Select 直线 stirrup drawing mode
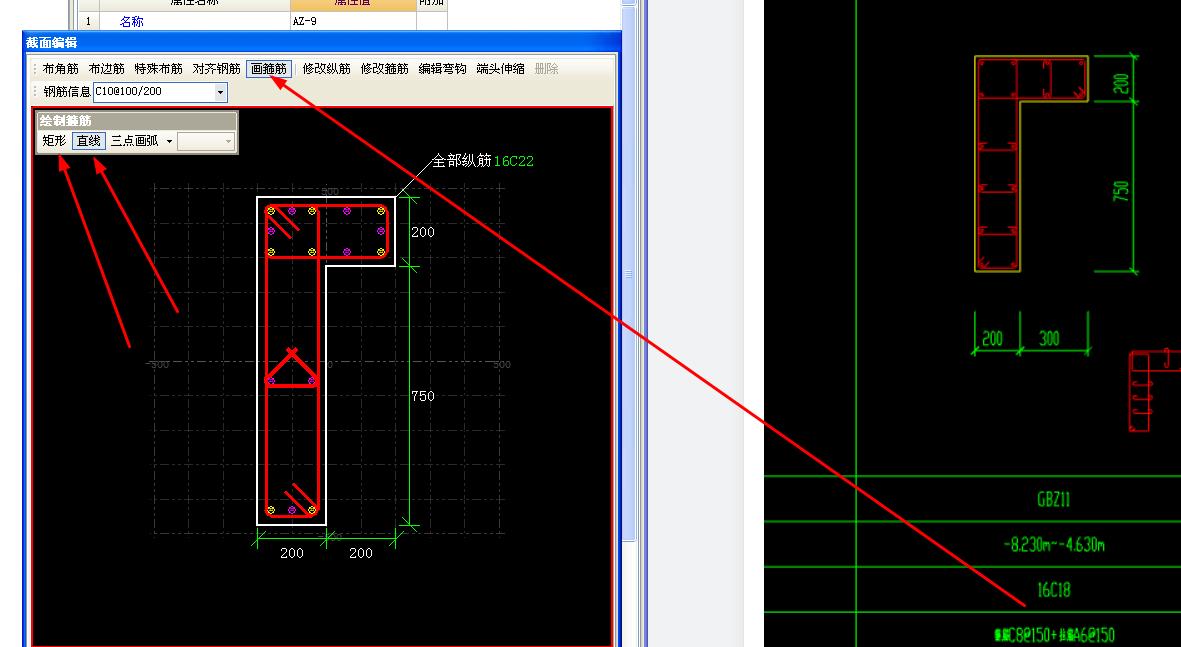Viewport: 1181px width, 647px height. (x=89, y=141)
